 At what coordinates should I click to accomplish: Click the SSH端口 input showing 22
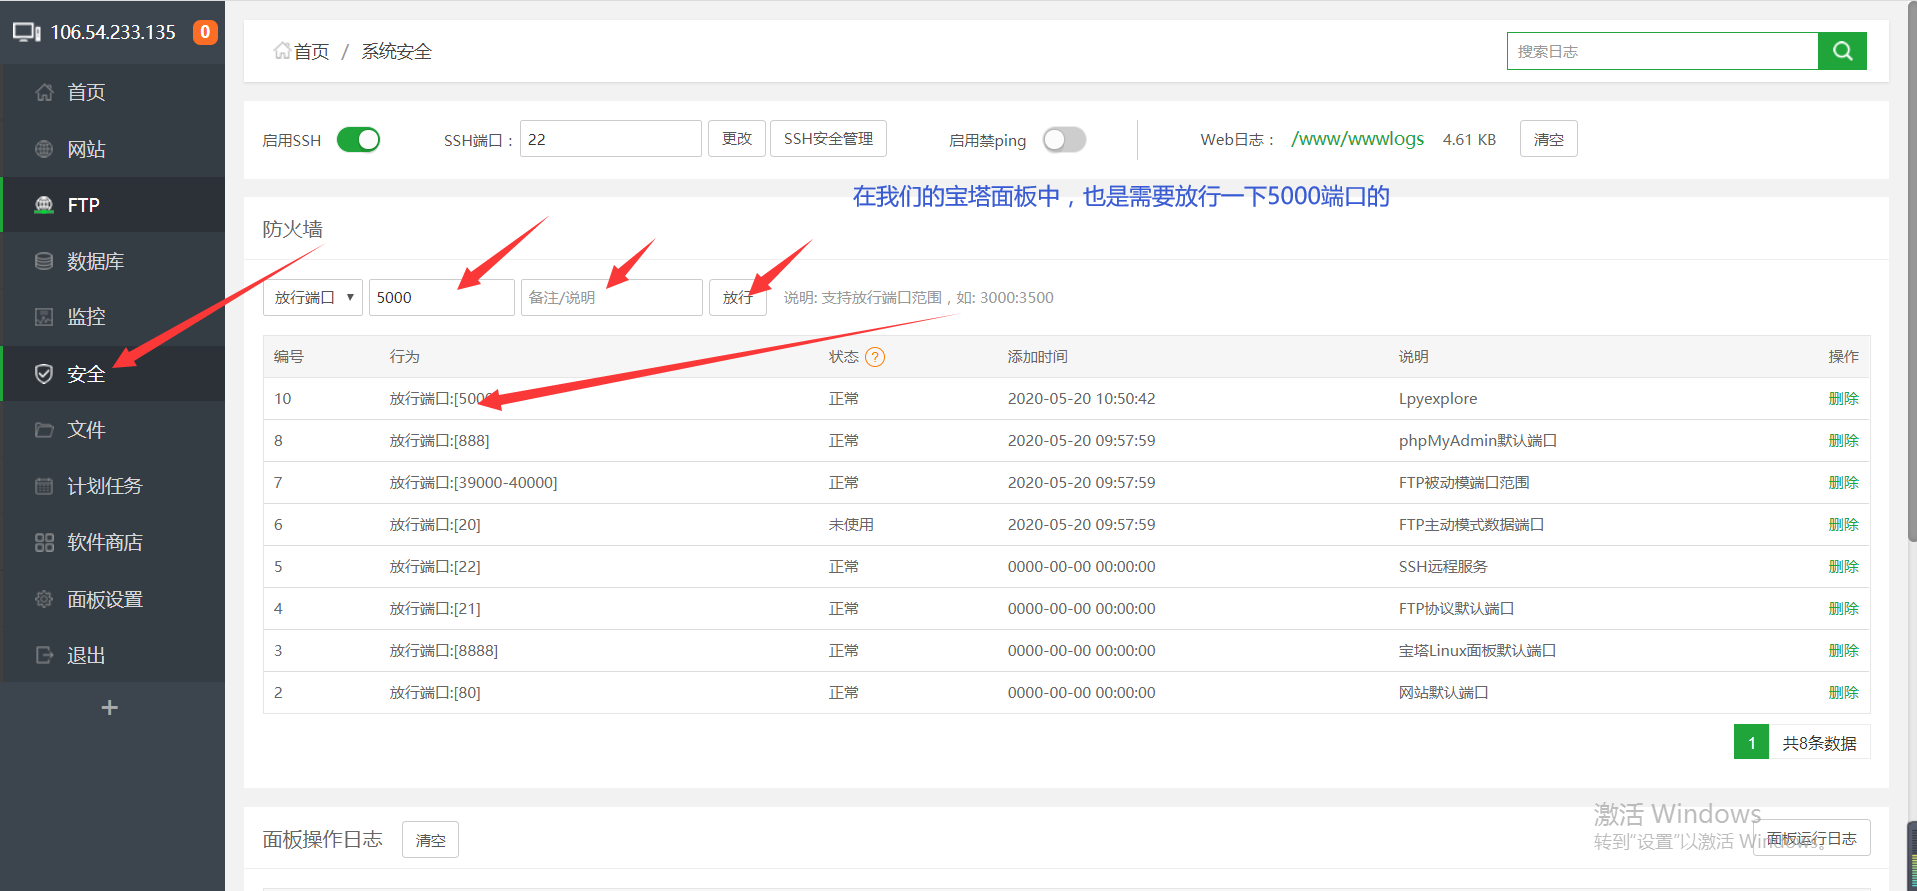(610, 139)
